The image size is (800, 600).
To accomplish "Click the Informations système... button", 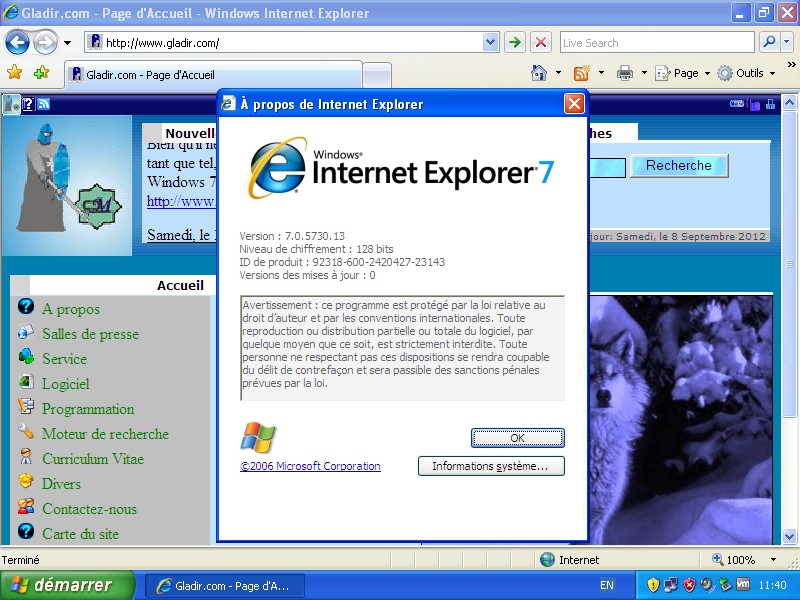I will pos(491,466).
